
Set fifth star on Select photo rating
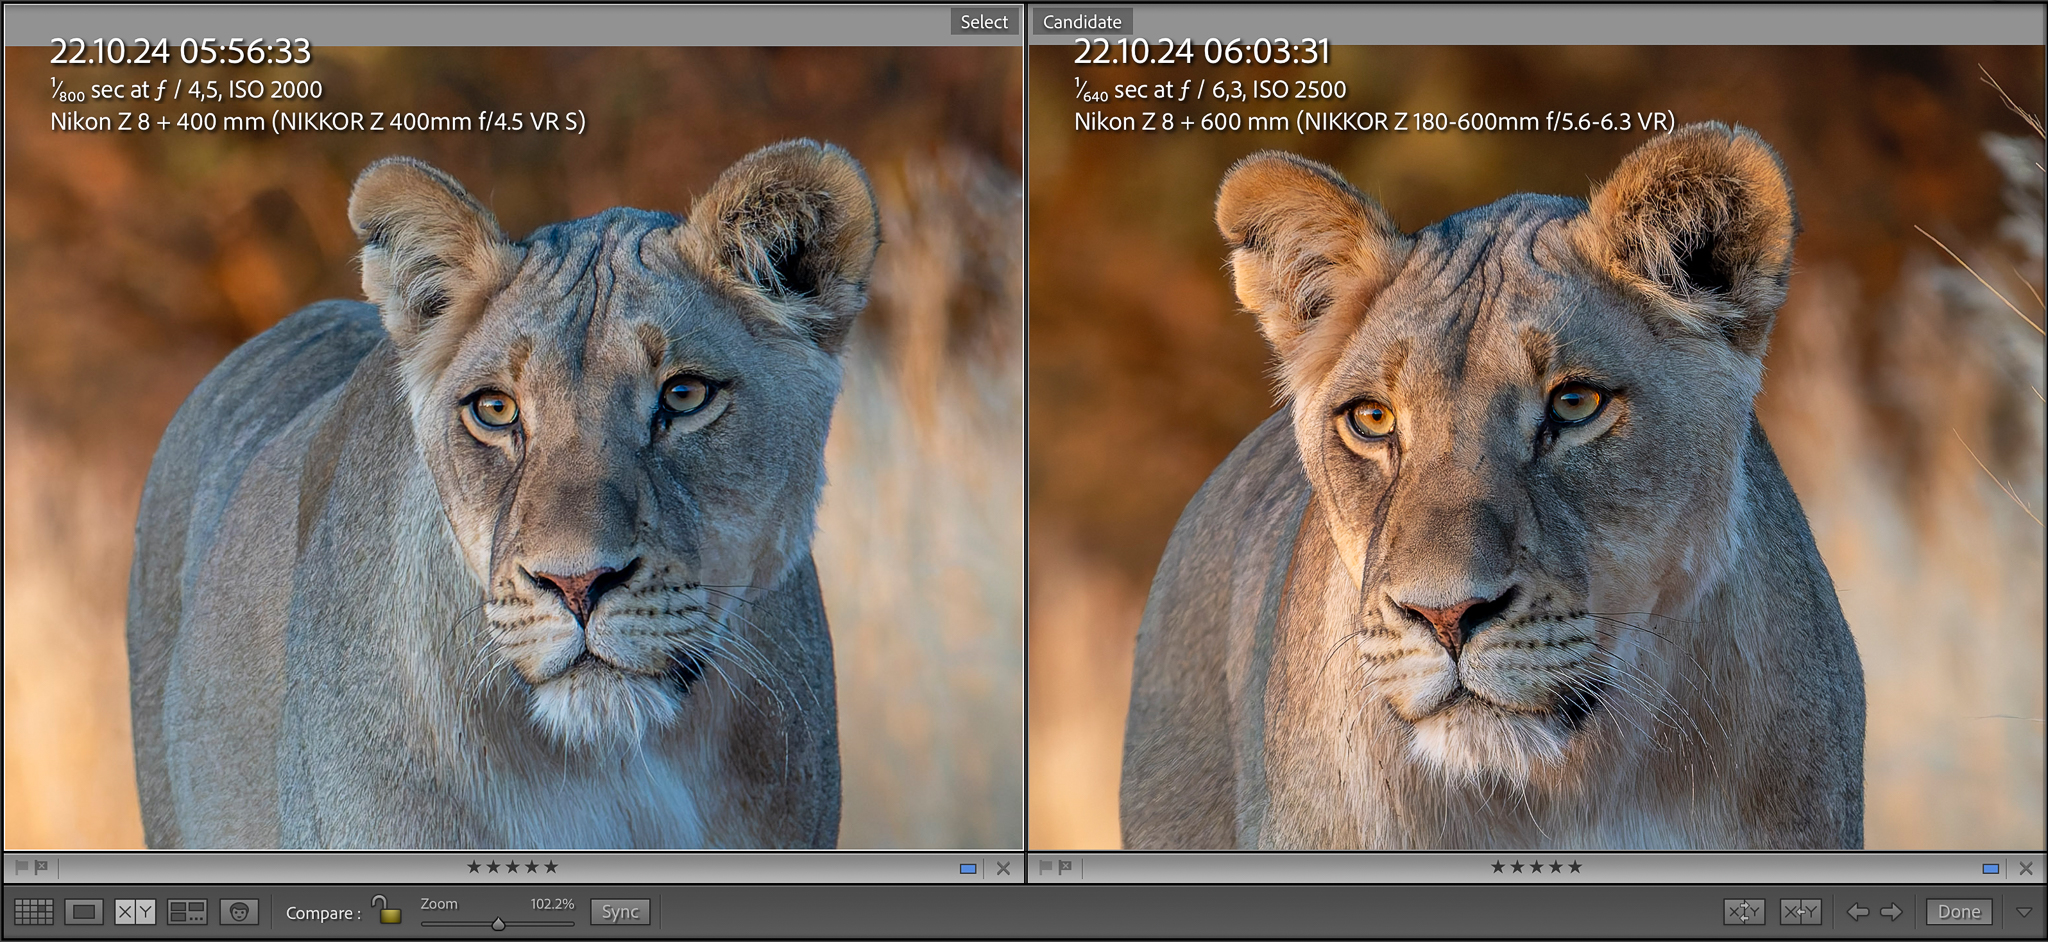pos(551,867)
